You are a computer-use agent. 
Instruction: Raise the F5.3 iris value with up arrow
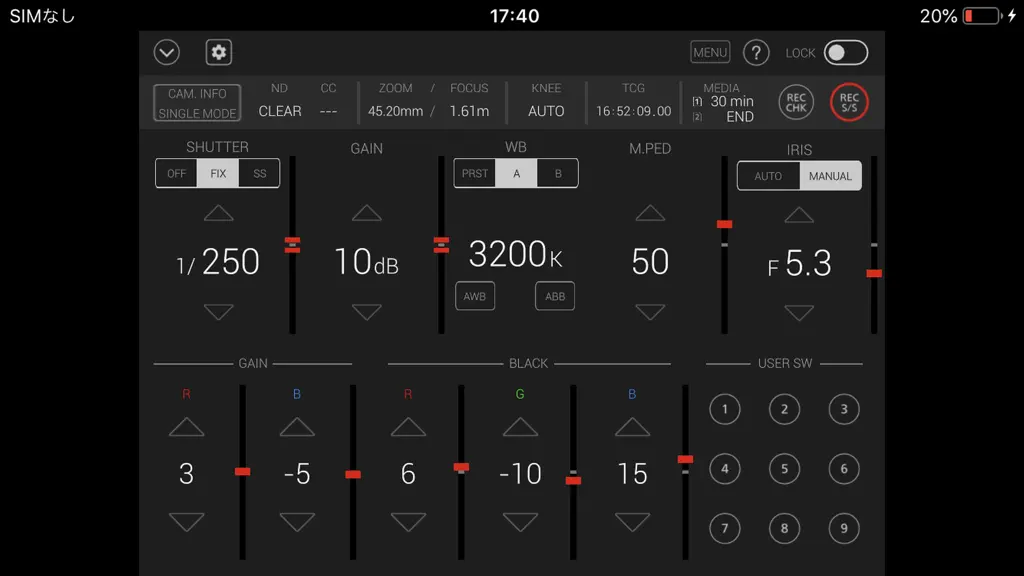click(799, 215)
